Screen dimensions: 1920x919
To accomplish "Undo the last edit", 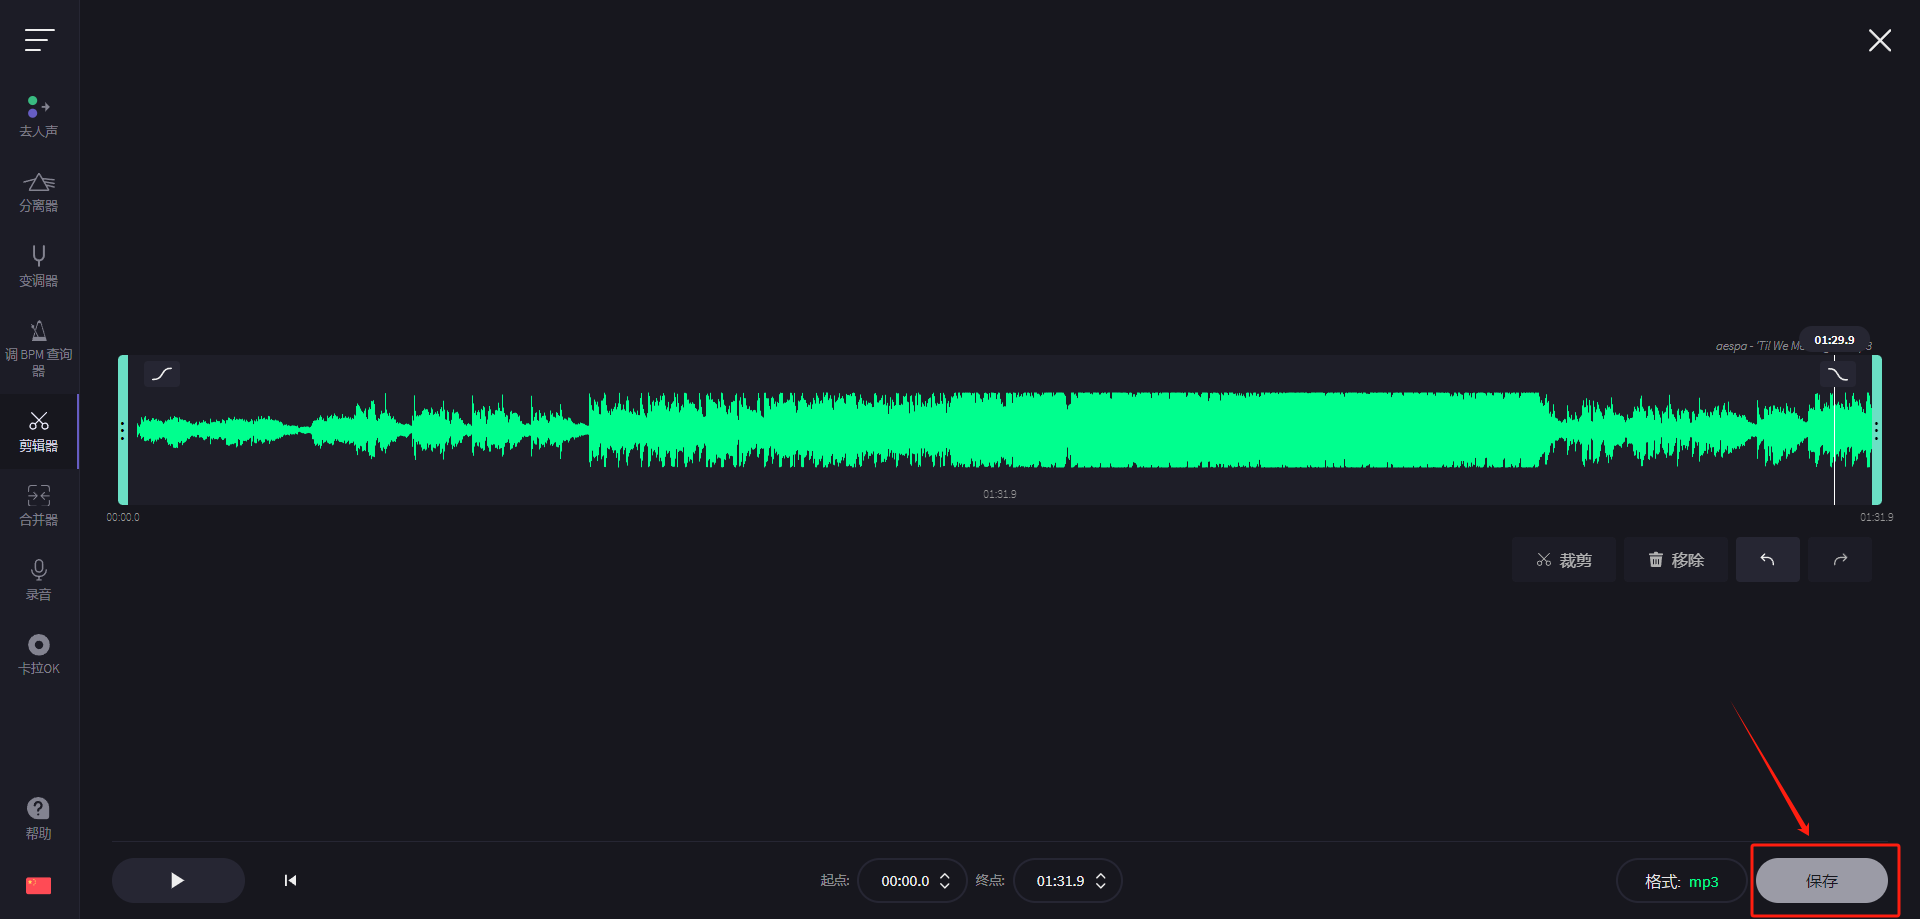I will click(x=1768, y=560).
